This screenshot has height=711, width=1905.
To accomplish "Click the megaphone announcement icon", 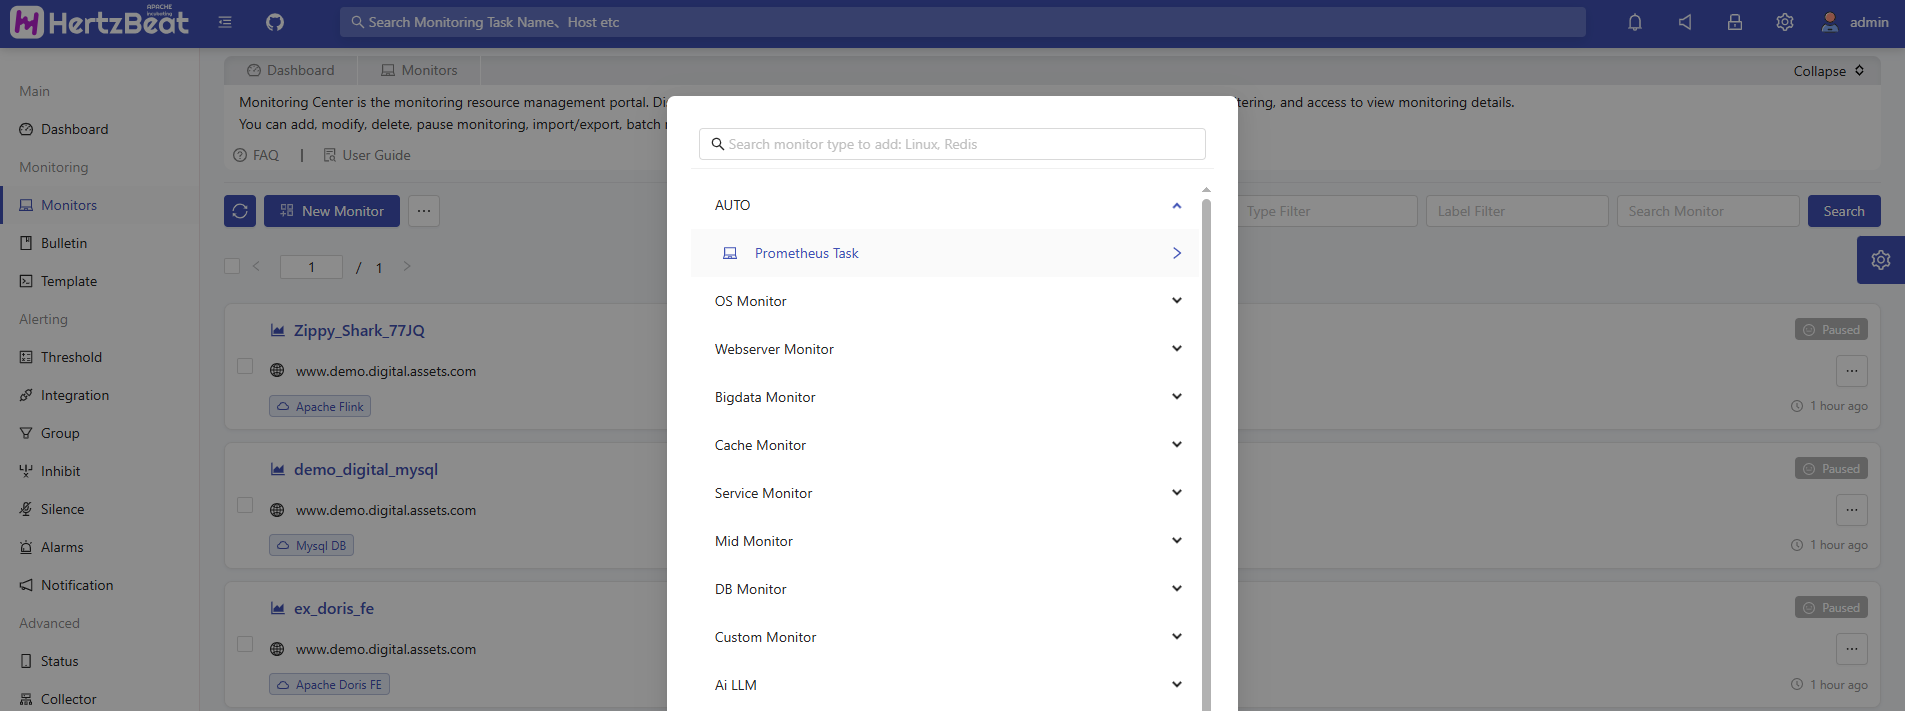I will click(x=1685, y=22).
